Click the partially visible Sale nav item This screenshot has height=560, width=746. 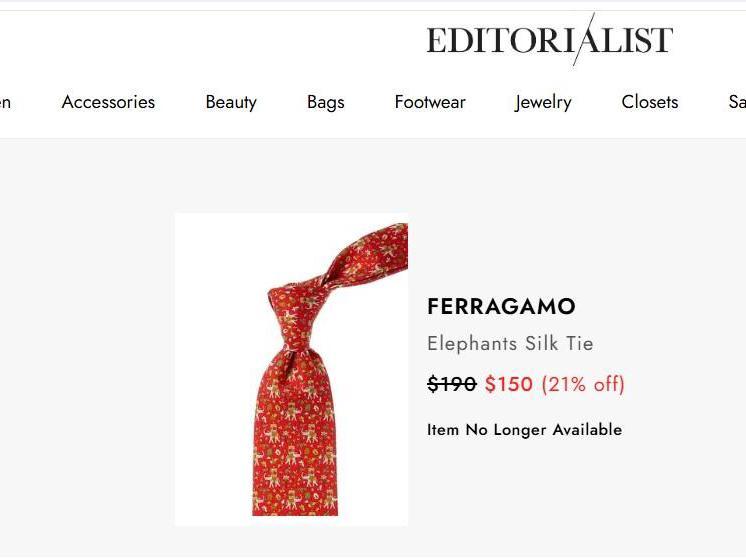click(x=737, y=102)
